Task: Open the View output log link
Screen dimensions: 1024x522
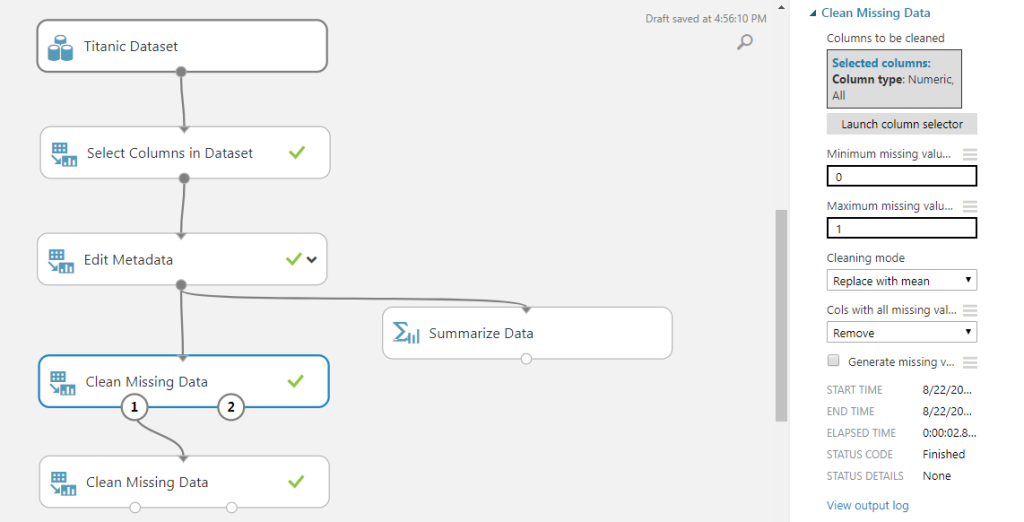Action: tap(867, 505)
